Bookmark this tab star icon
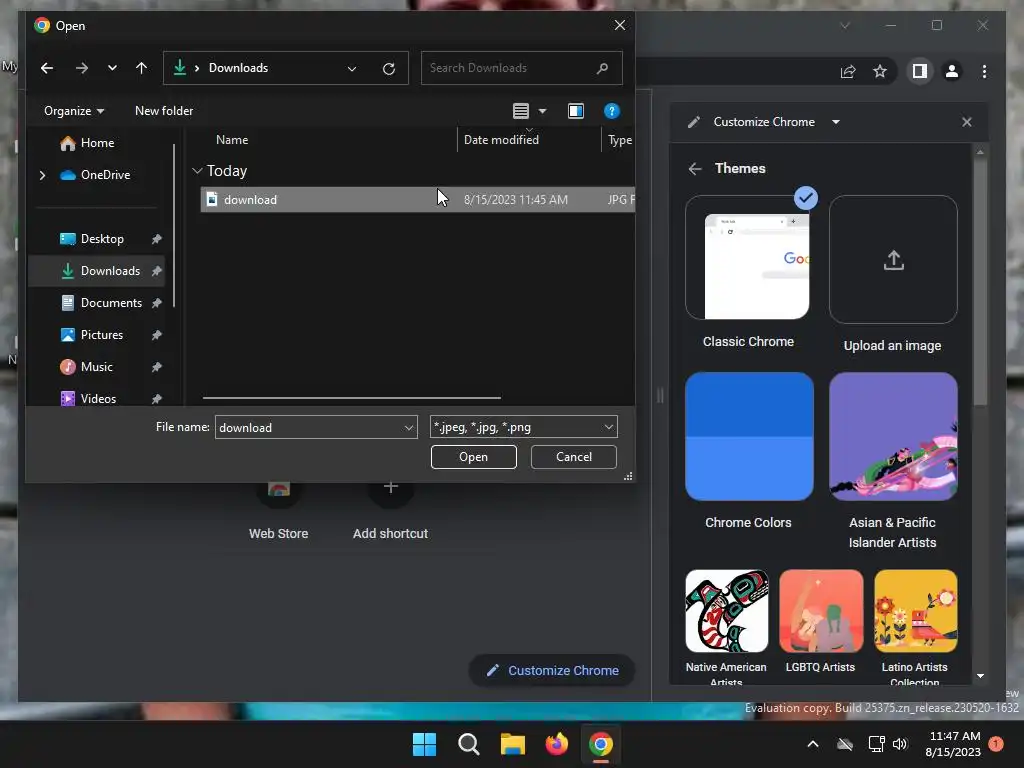1024x768 pixels. 880,71
